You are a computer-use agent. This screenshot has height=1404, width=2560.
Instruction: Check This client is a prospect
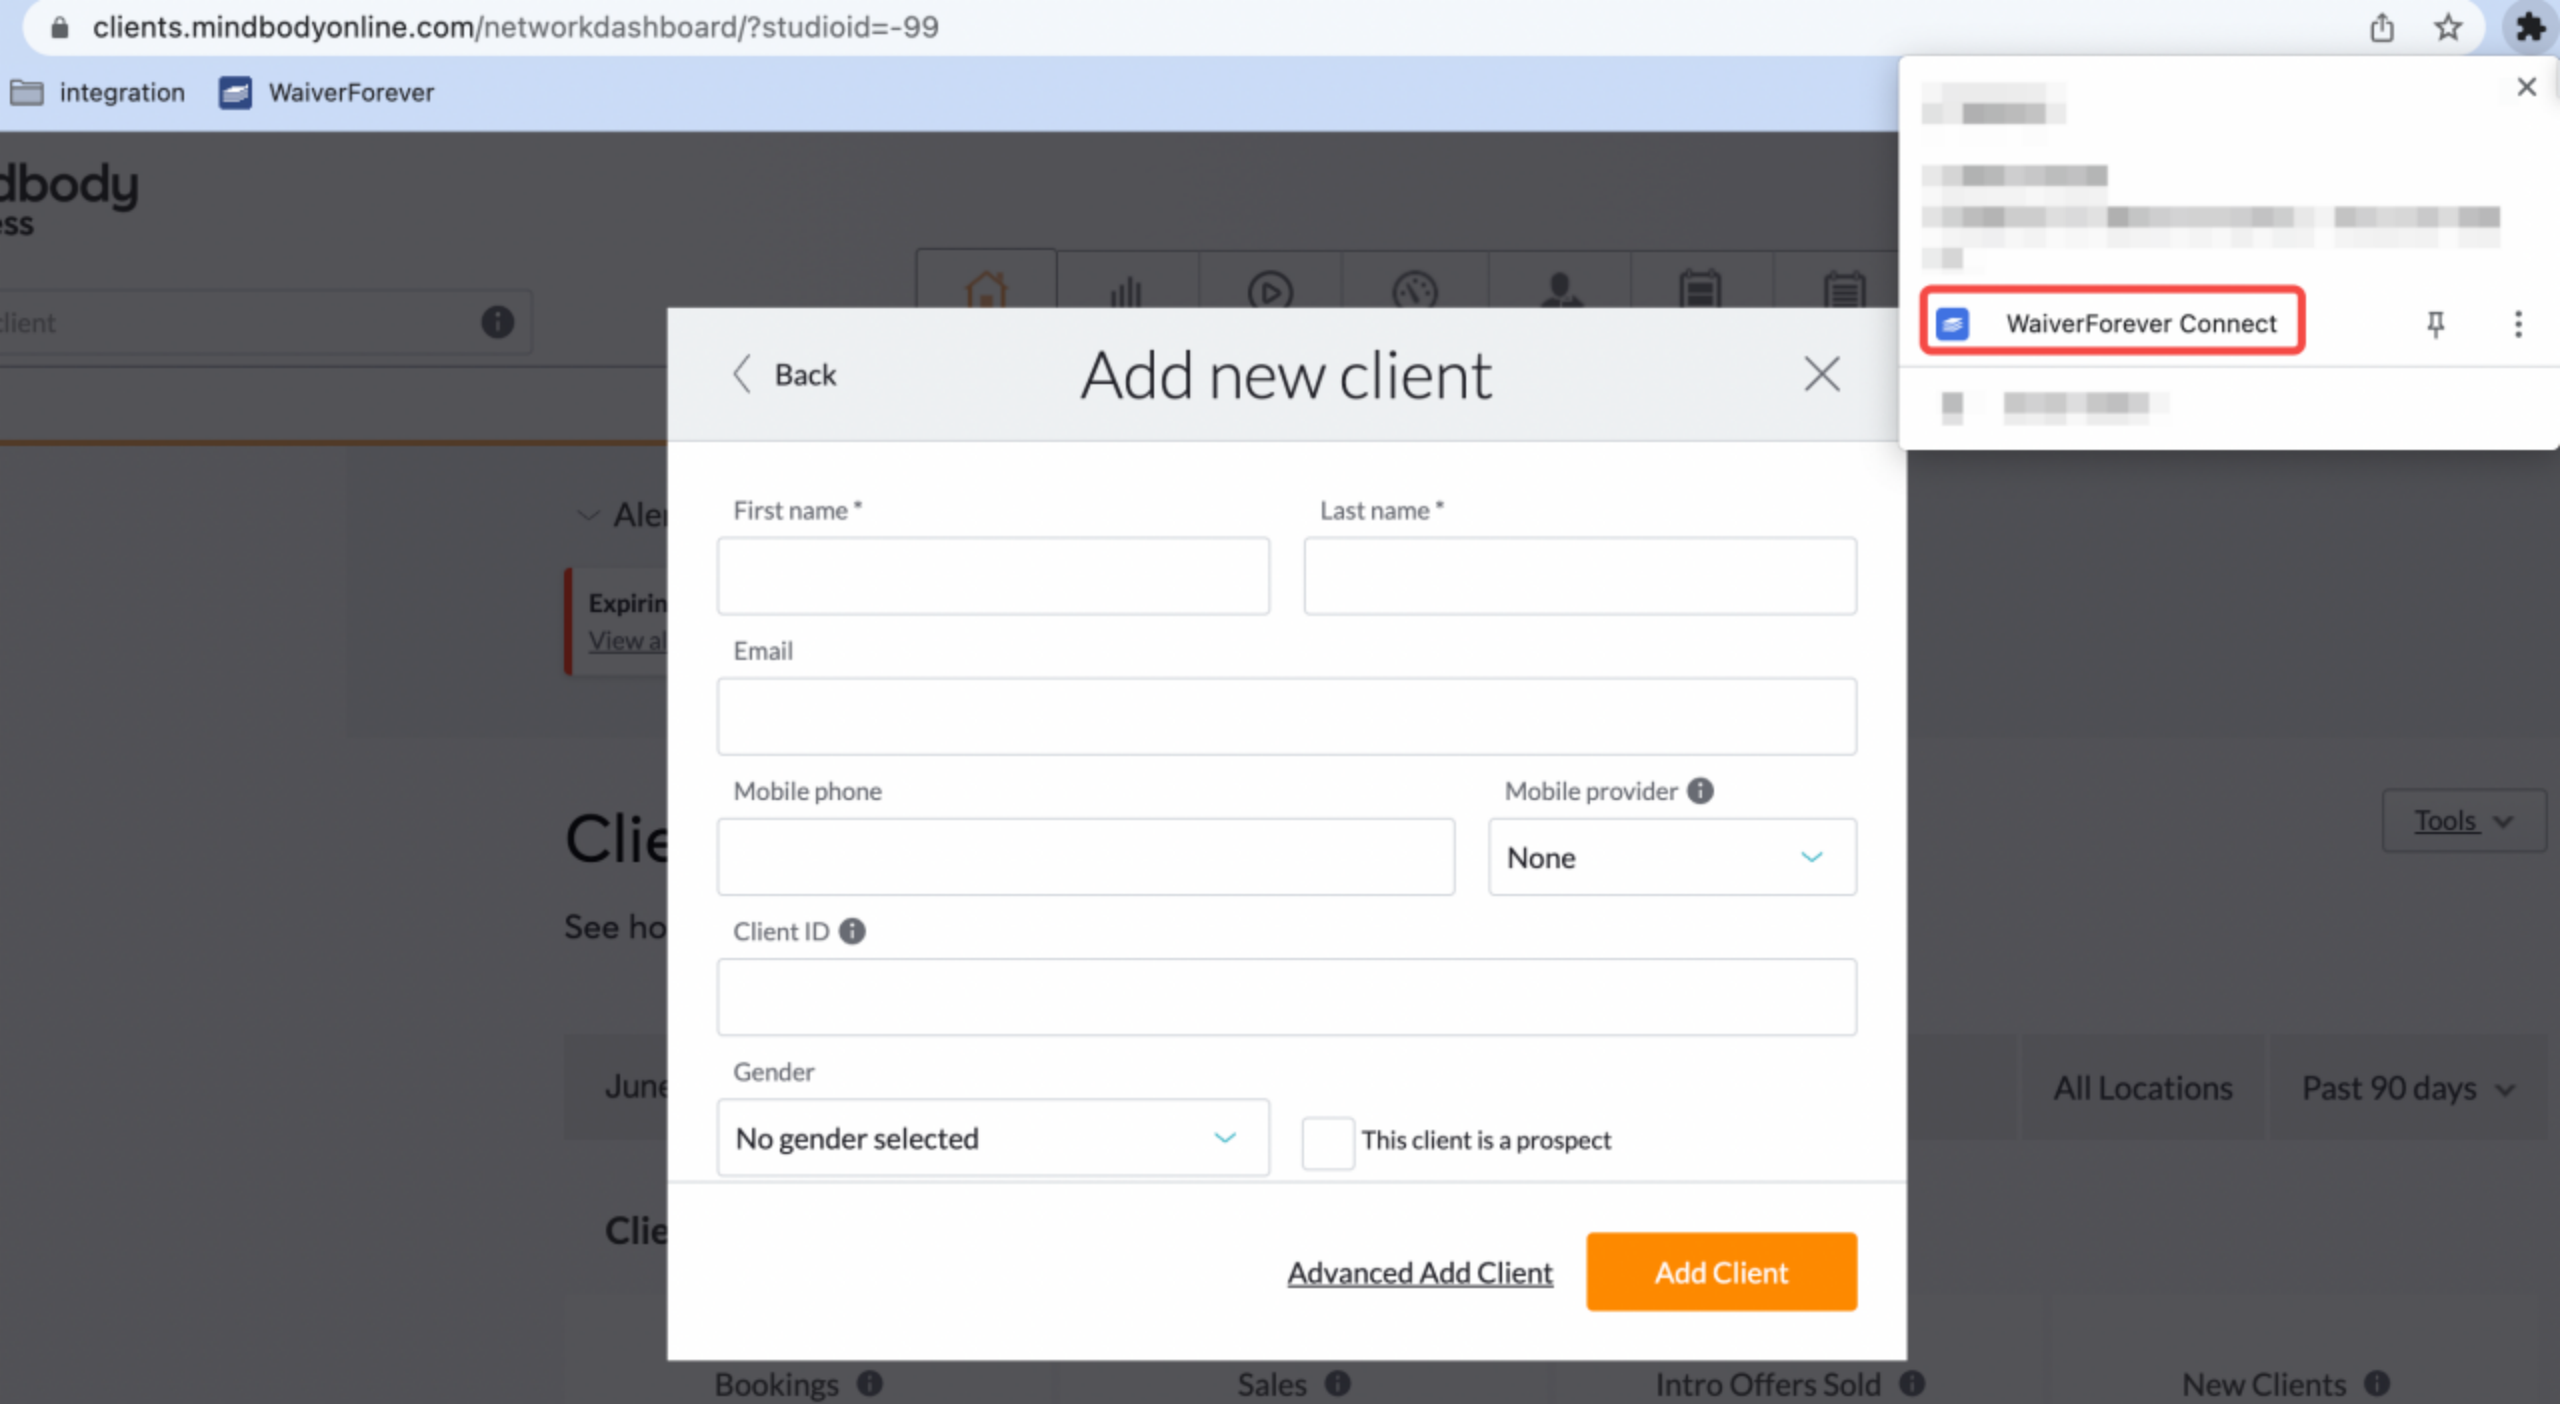1327,1141
